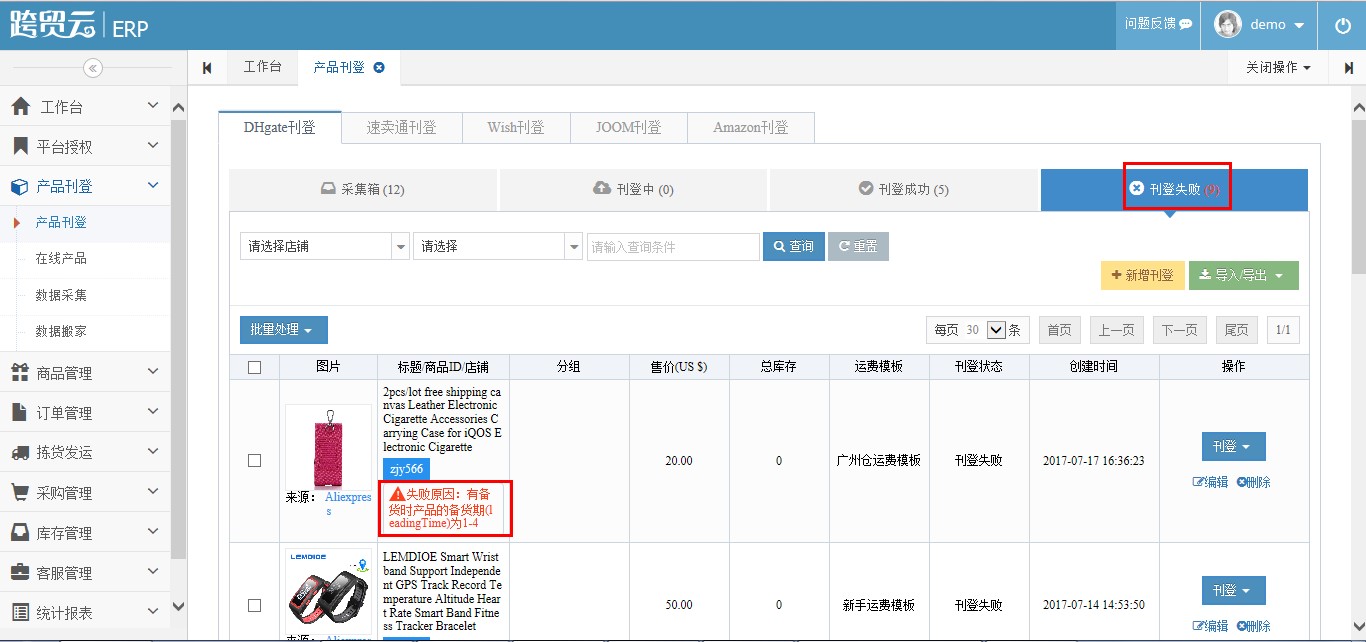This screenshot has height=642, width=1366.
Task: Click pink cigarette case product thumbnail
Action: [x=328, y=446]
